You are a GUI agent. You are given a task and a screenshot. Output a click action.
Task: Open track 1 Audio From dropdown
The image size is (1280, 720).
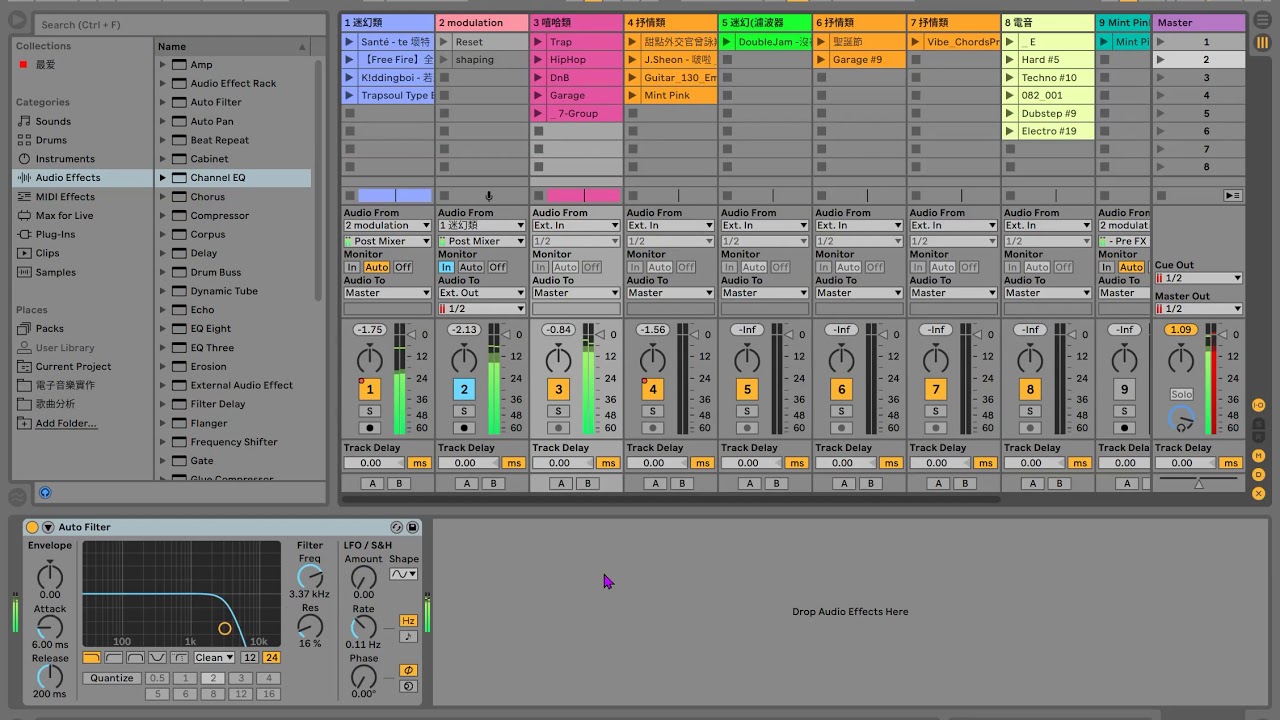tap(387, 226)
